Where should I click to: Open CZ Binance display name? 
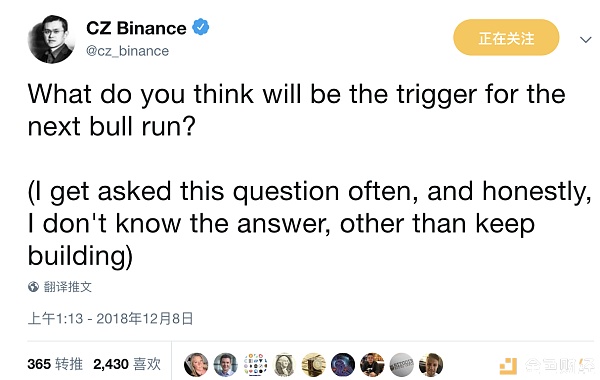(136, 28)
